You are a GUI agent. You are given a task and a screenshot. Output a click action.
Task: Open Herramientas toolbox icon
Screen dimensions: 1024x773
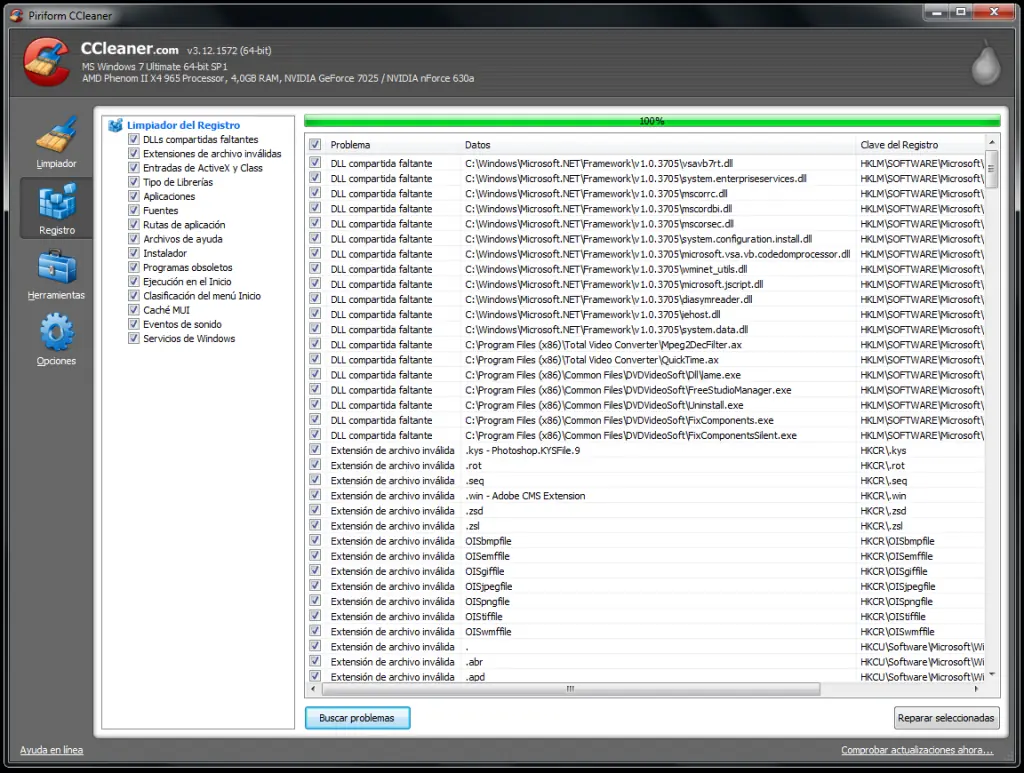(57, 268)
